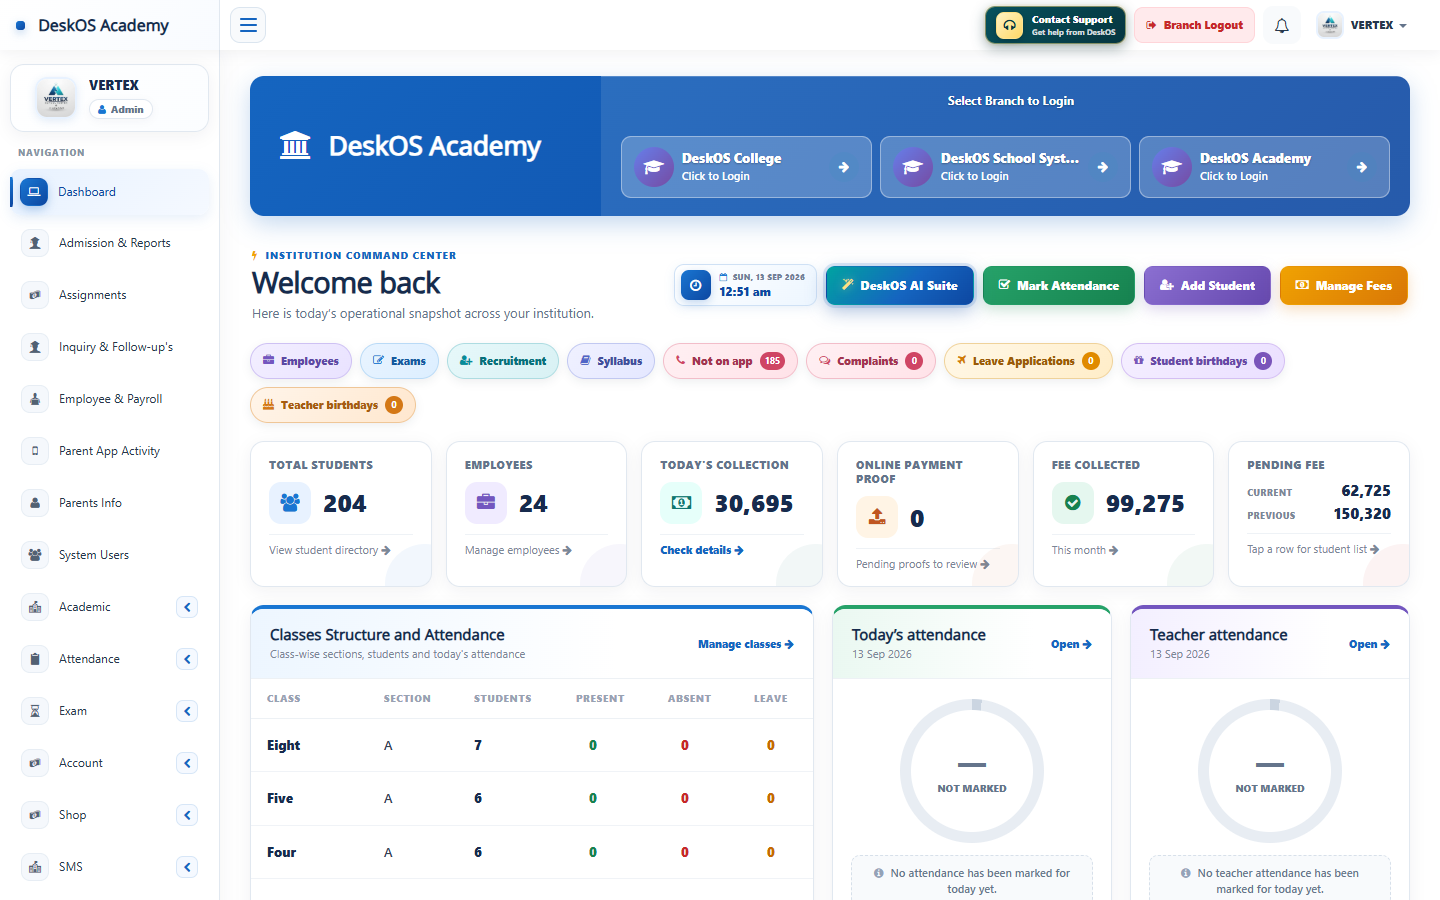
Task: Click the Add Student button
Action: click(x=1207, y=285)
